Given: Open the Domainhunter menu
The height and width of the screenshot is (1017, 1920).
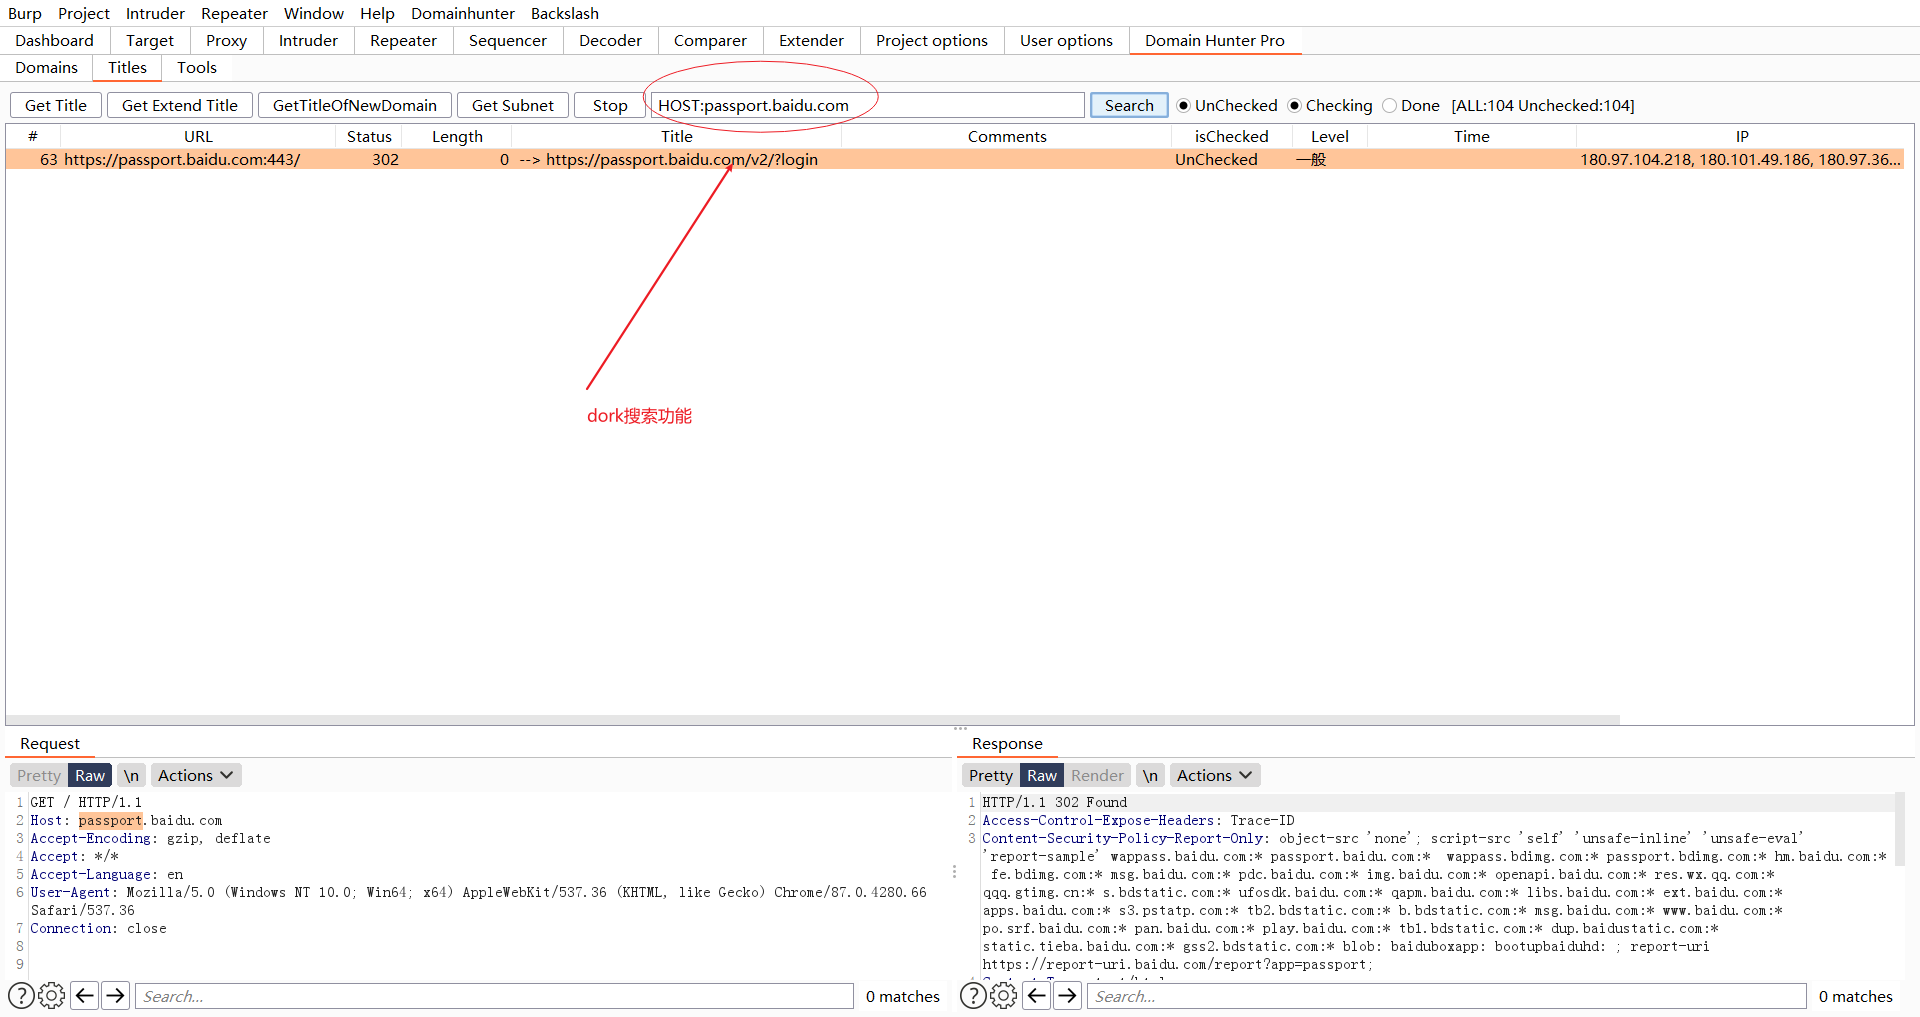Looking at the screenshot, I should [x=463, y=13].
